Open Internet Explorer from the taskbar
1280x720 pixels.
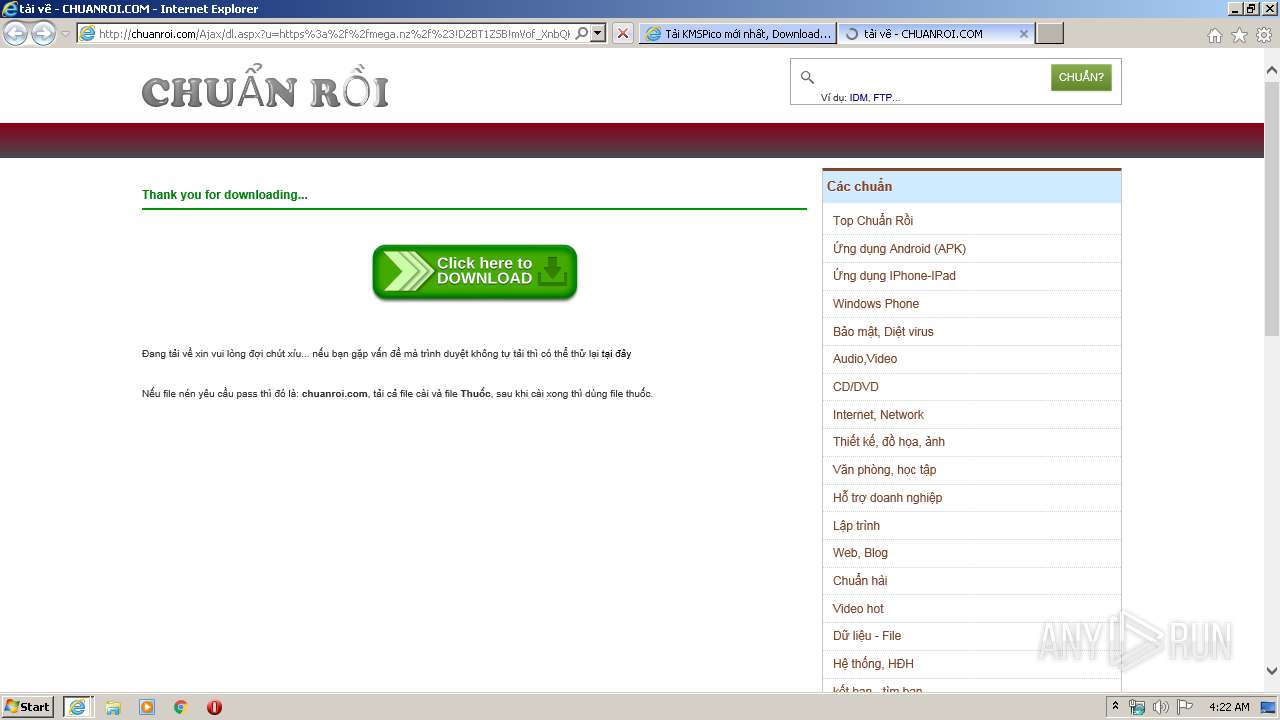78,707
